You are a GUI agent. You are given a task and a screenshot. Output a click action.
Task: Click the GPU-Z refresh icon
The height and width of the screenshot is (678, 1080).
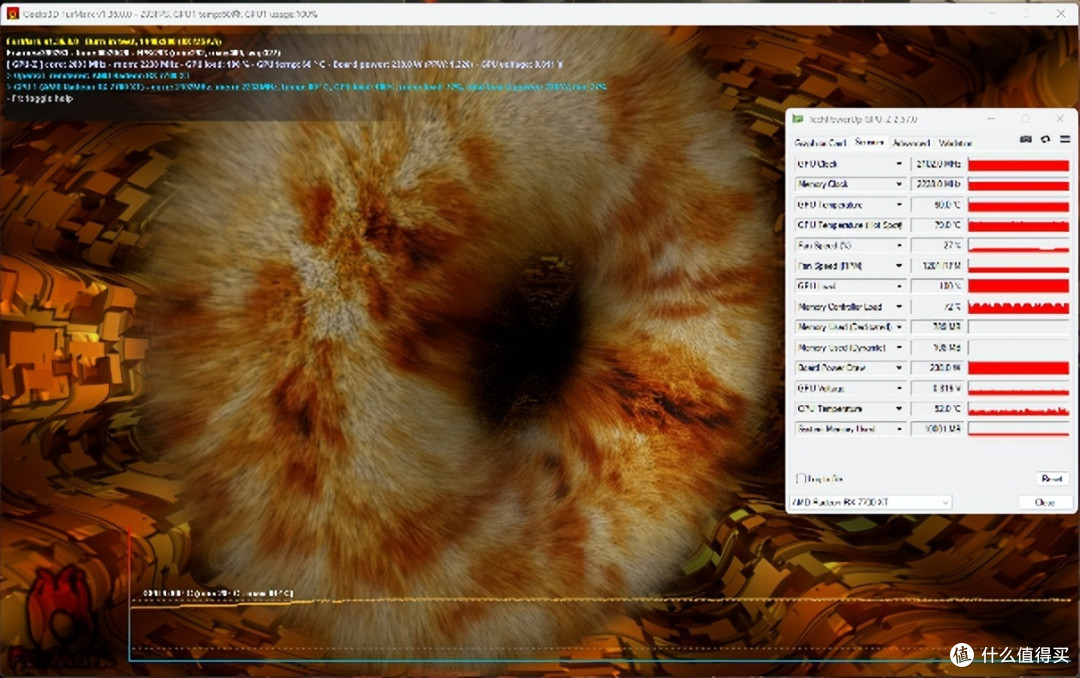click(x=1046, y=139)
